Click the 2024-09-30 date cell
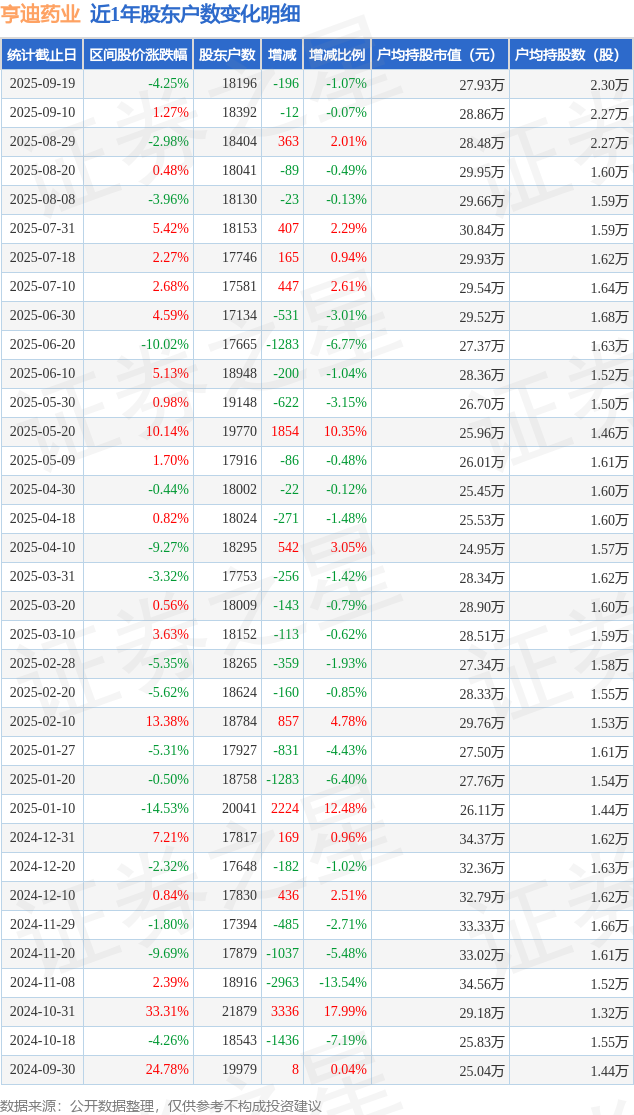The width and height of the screenshot is (634, 1115). [x=42, y=1070]
